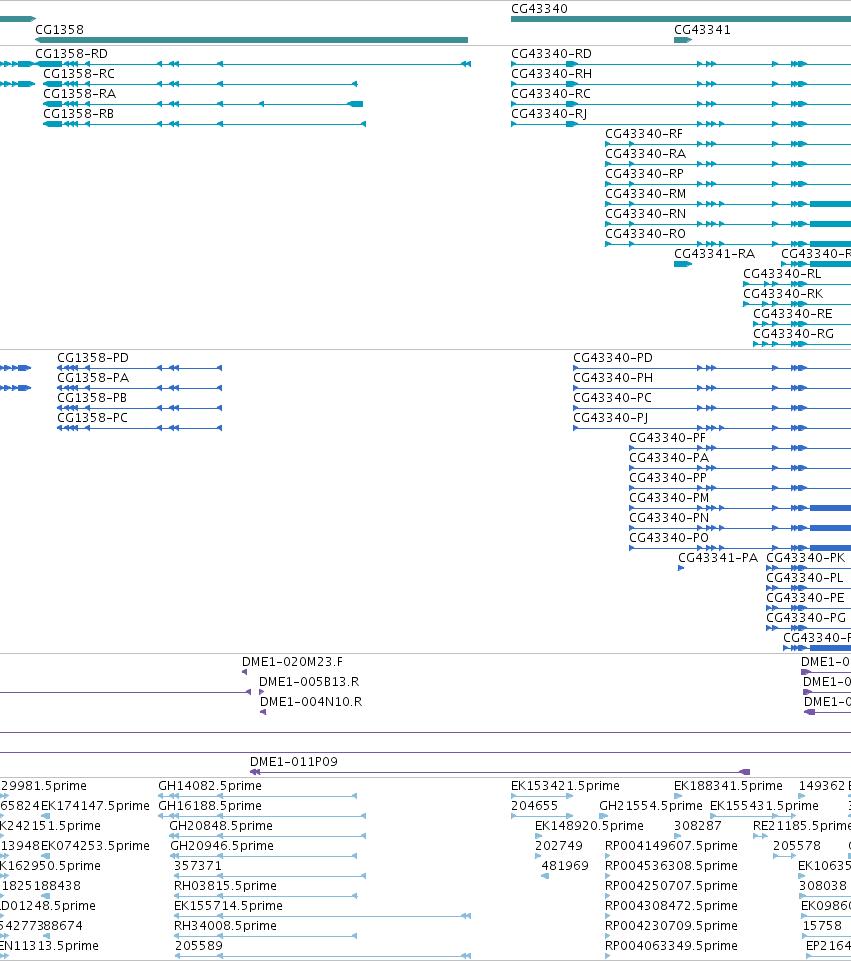Open EST EK153421.5prime
This screenshot has height=961, width=851.
(x=565, y=785)
